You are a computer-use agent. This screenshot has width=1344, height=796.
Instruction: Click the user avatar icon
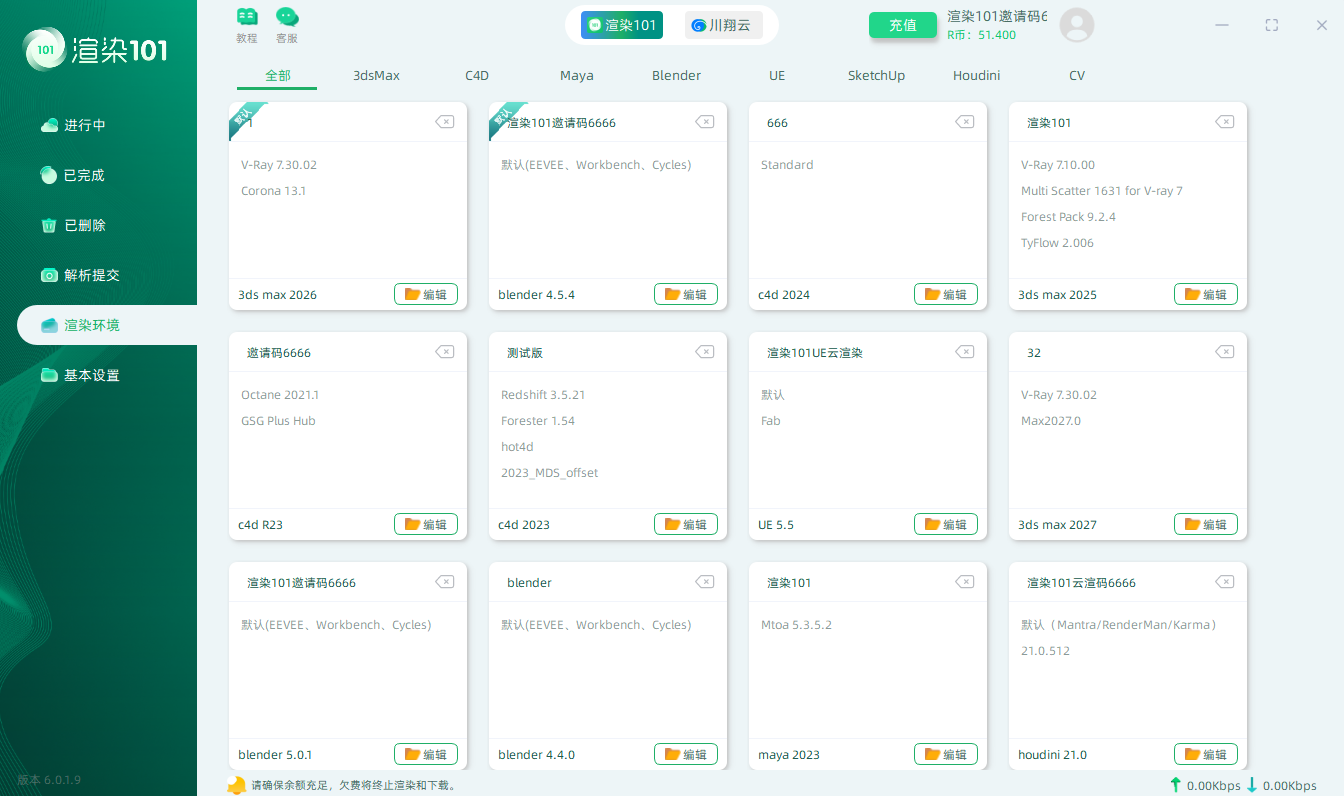tap(1077, 25)
